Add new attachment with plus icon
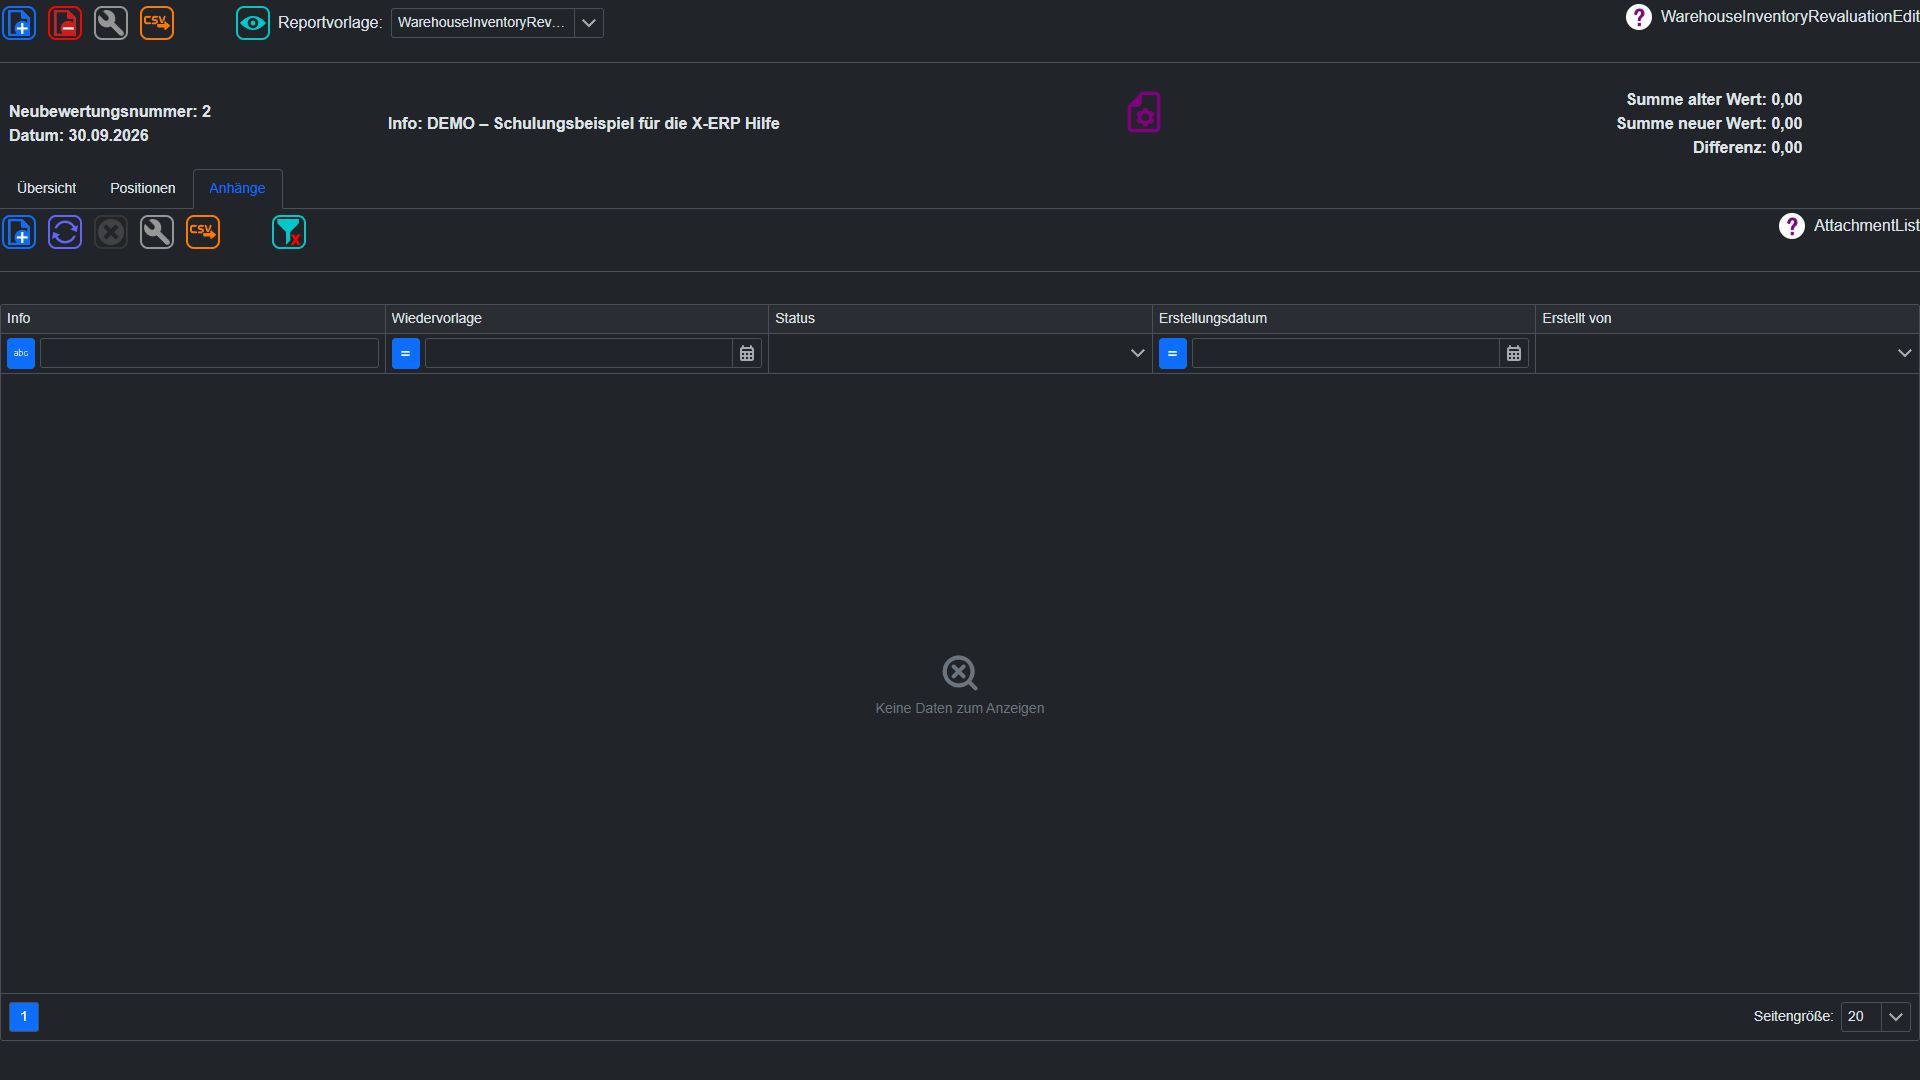 19,232
